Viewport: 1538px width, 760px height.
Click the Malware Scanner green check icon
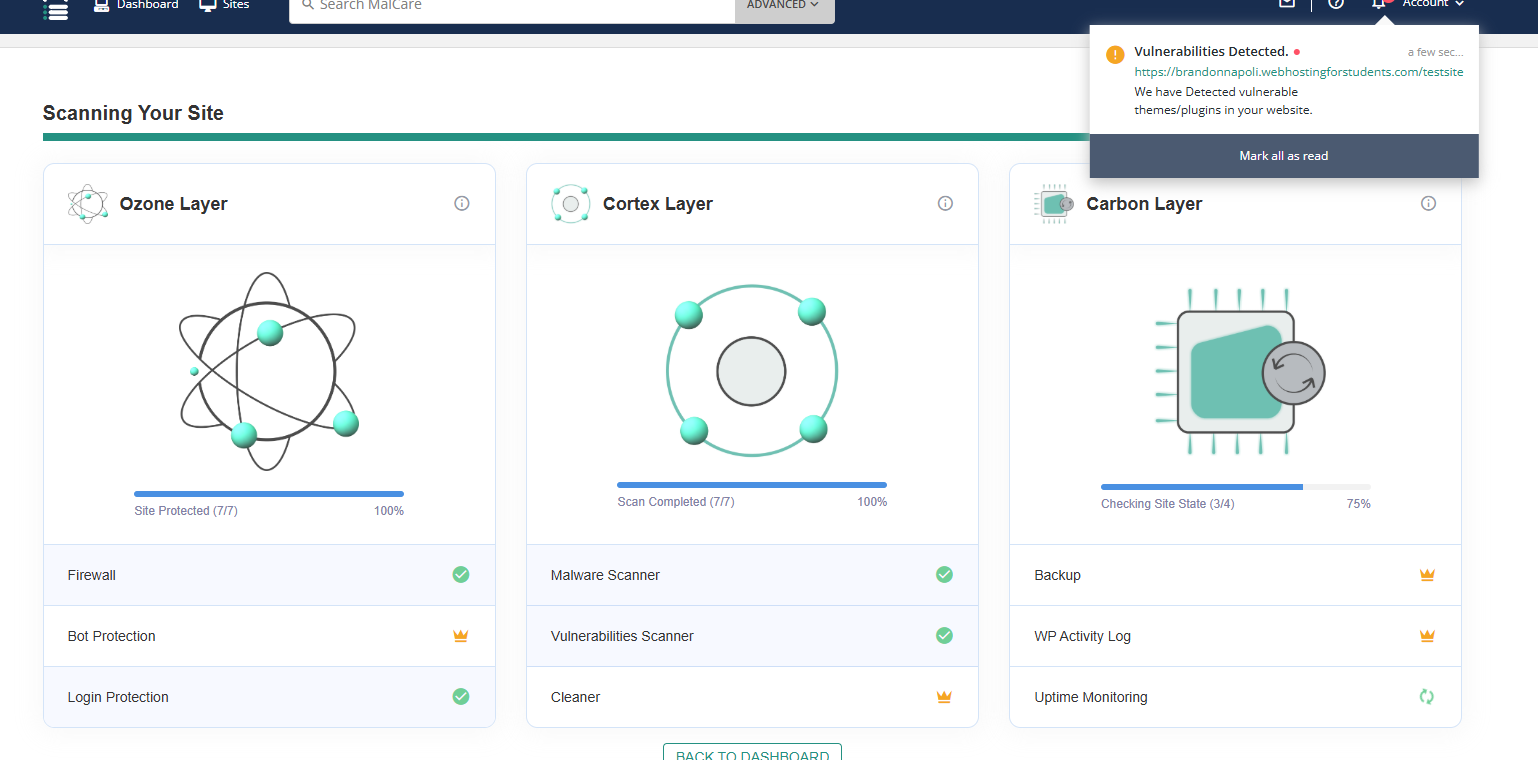(x=944, y=574)
